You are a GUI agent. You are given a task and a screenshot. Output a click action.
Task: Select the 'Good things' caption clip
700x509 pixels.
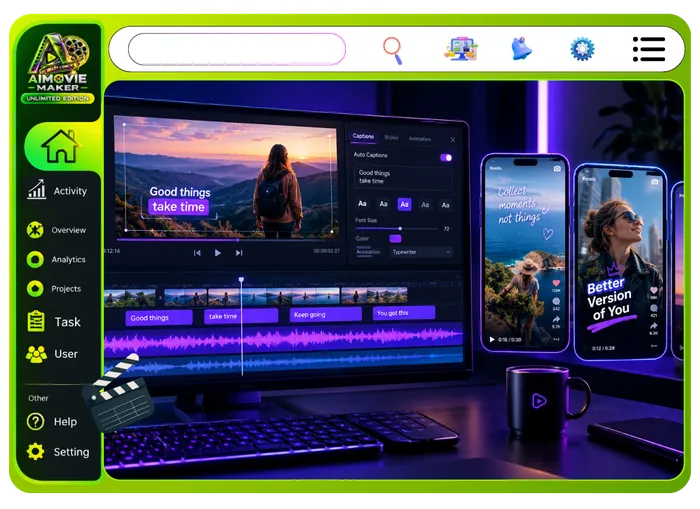[158, 317]
